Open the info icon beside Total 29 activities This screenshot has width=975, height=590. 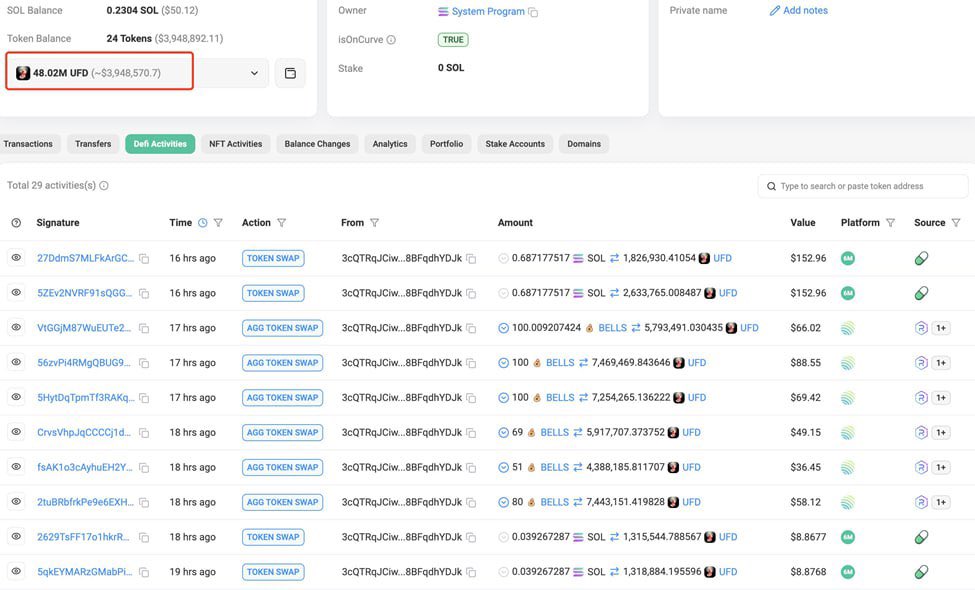point(104,185)
